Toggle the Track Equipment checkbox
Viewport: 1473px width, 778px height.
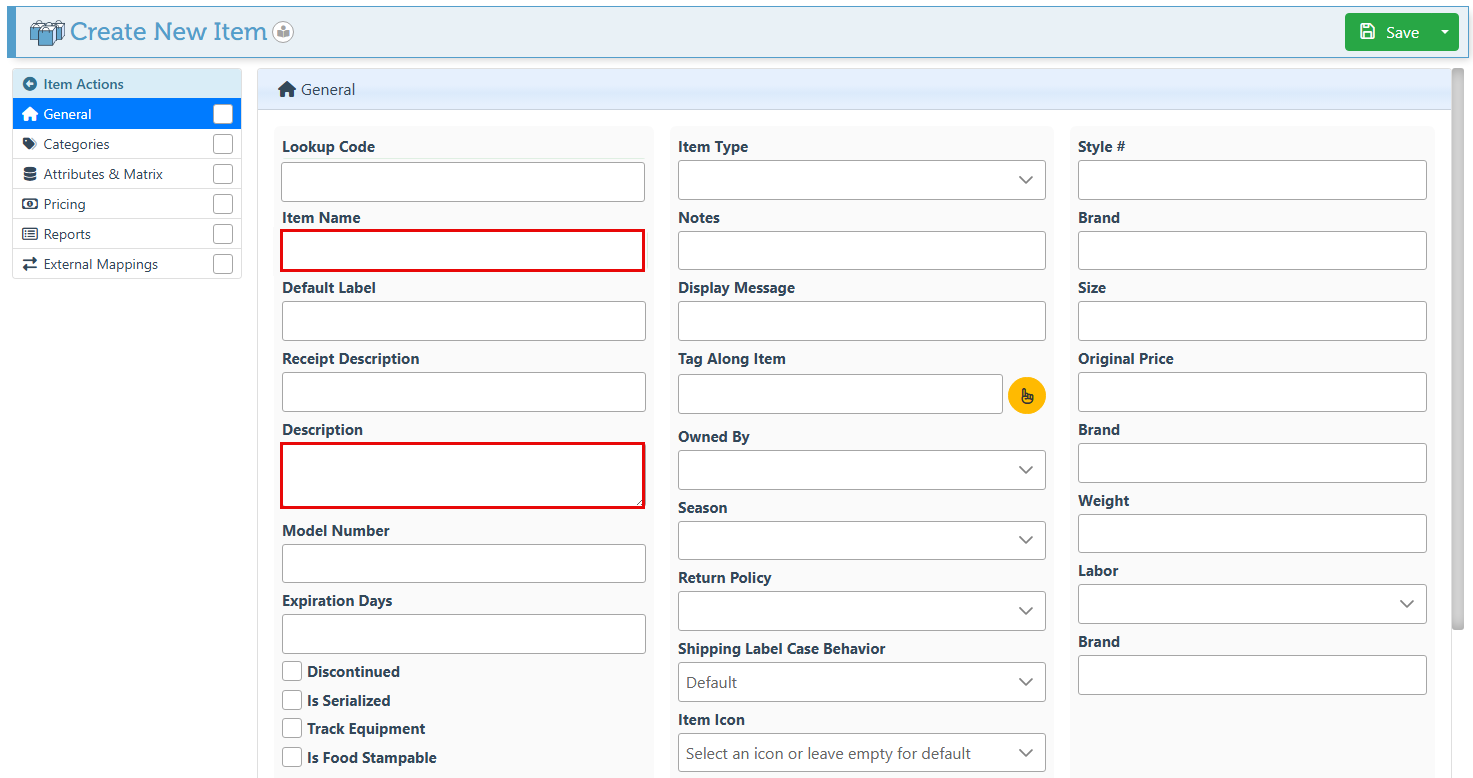coord(292,728)
